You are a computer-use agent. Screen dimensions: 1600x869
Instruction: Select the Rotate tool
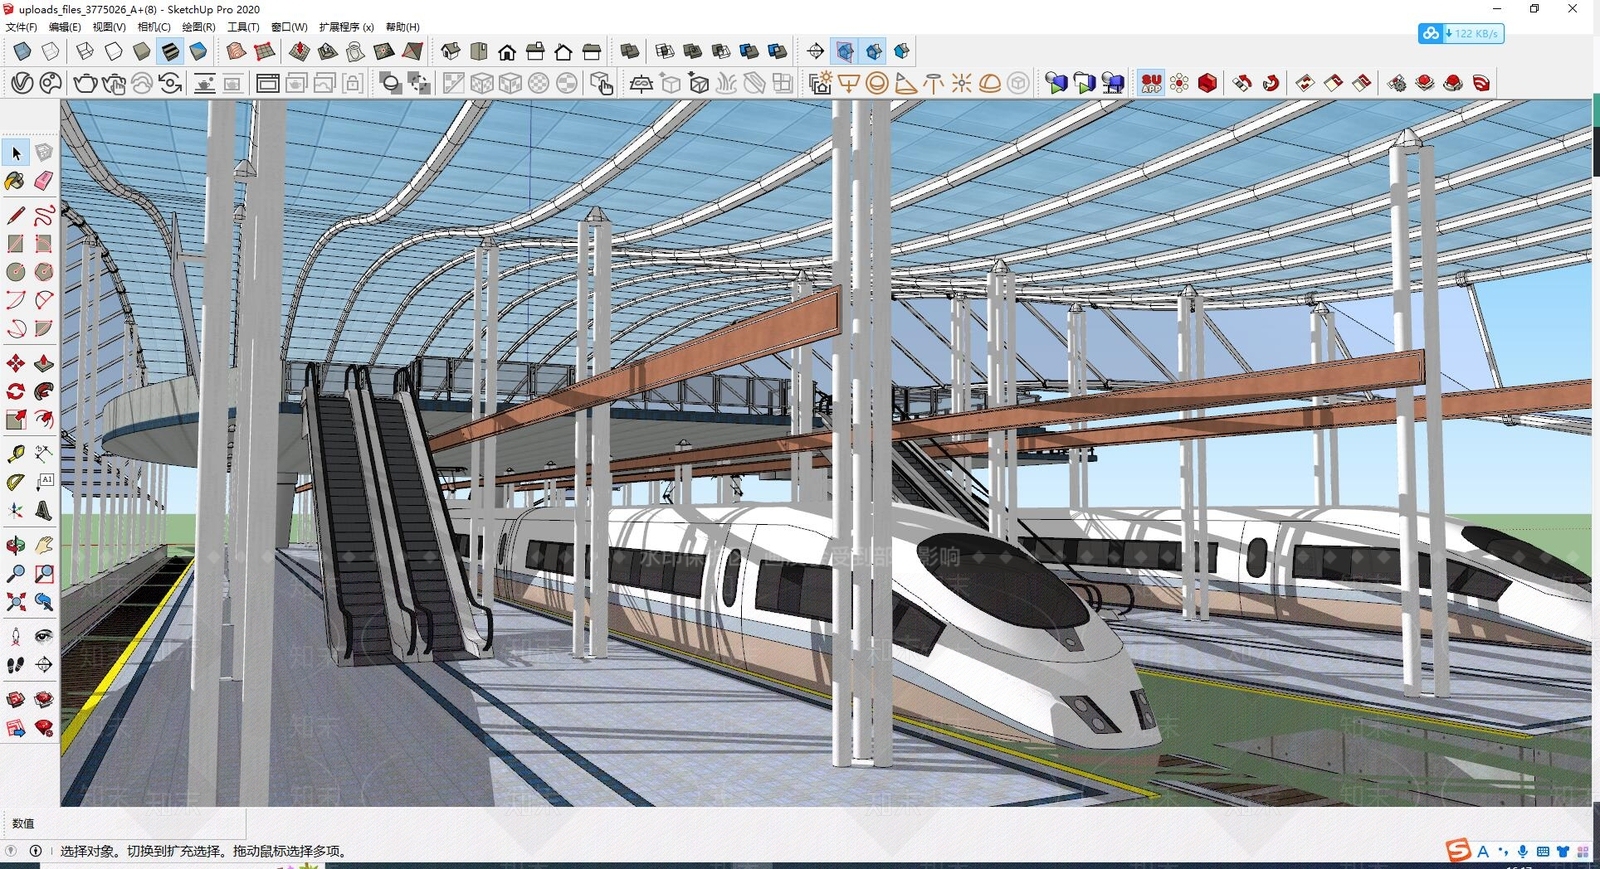(x=15, y=391)
